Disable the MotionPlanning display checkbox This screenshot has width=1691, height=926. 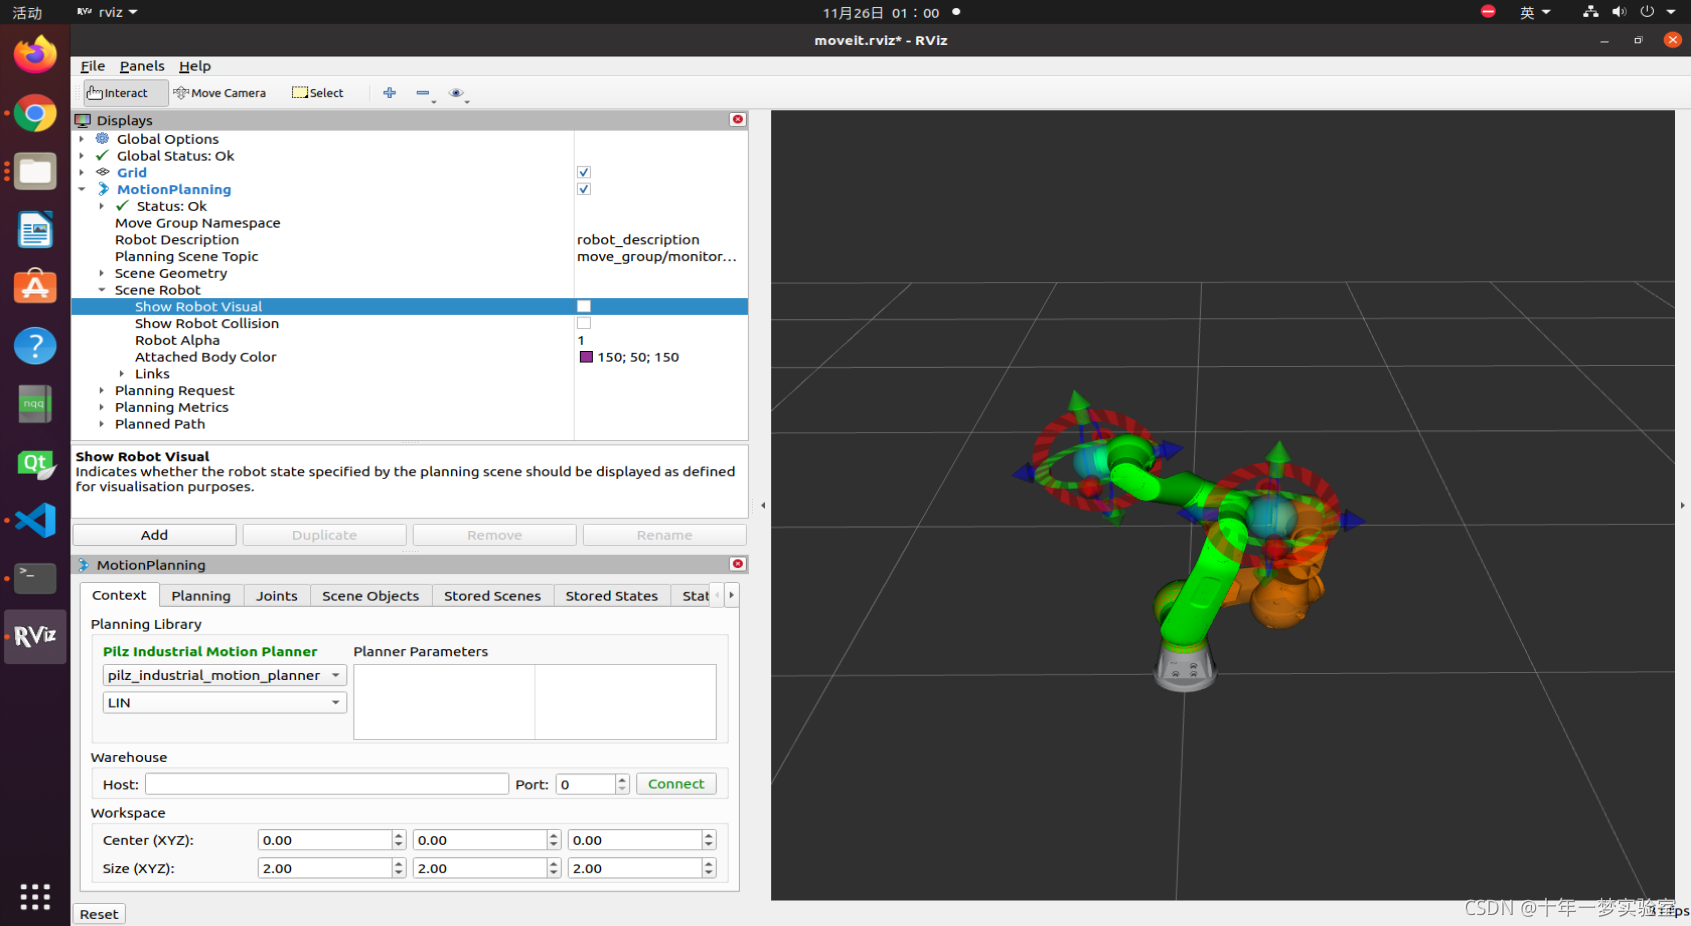coord(584,189)
